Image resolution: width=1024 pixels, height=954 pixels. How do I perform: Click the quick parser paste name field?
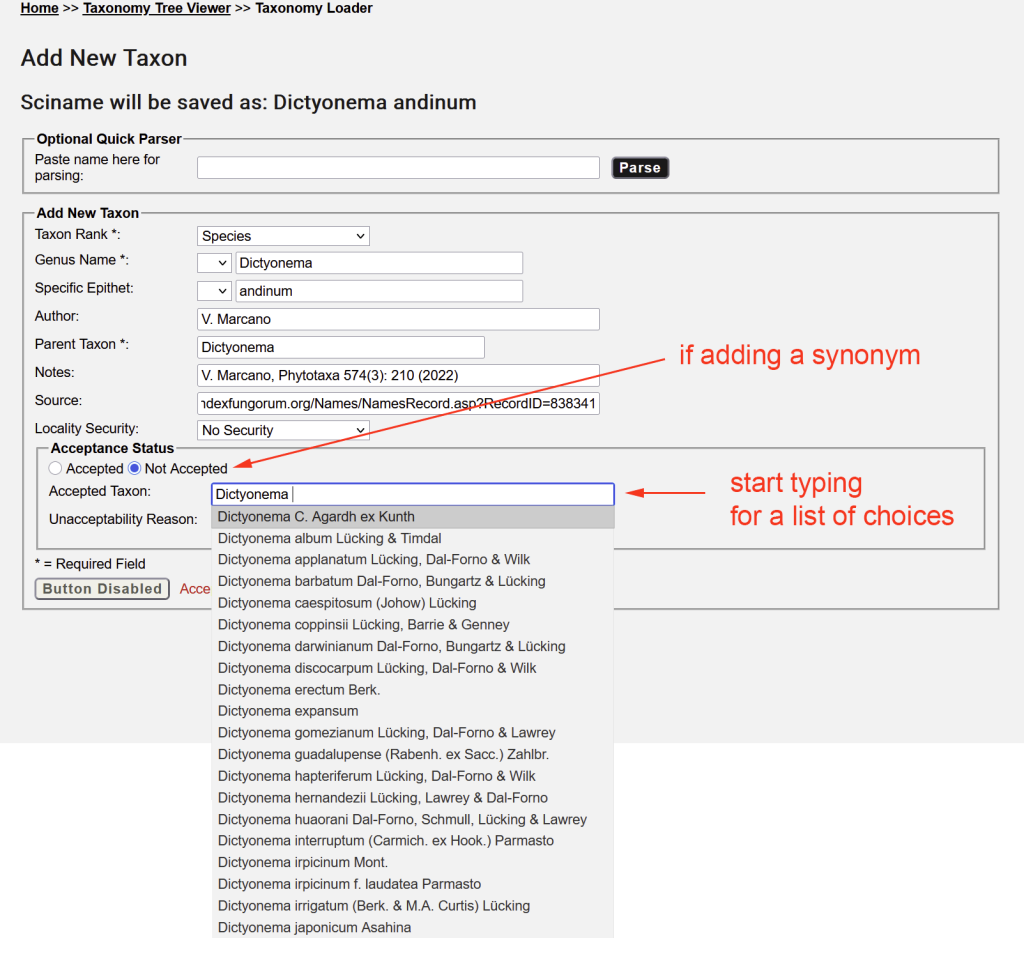click(398, 168)
